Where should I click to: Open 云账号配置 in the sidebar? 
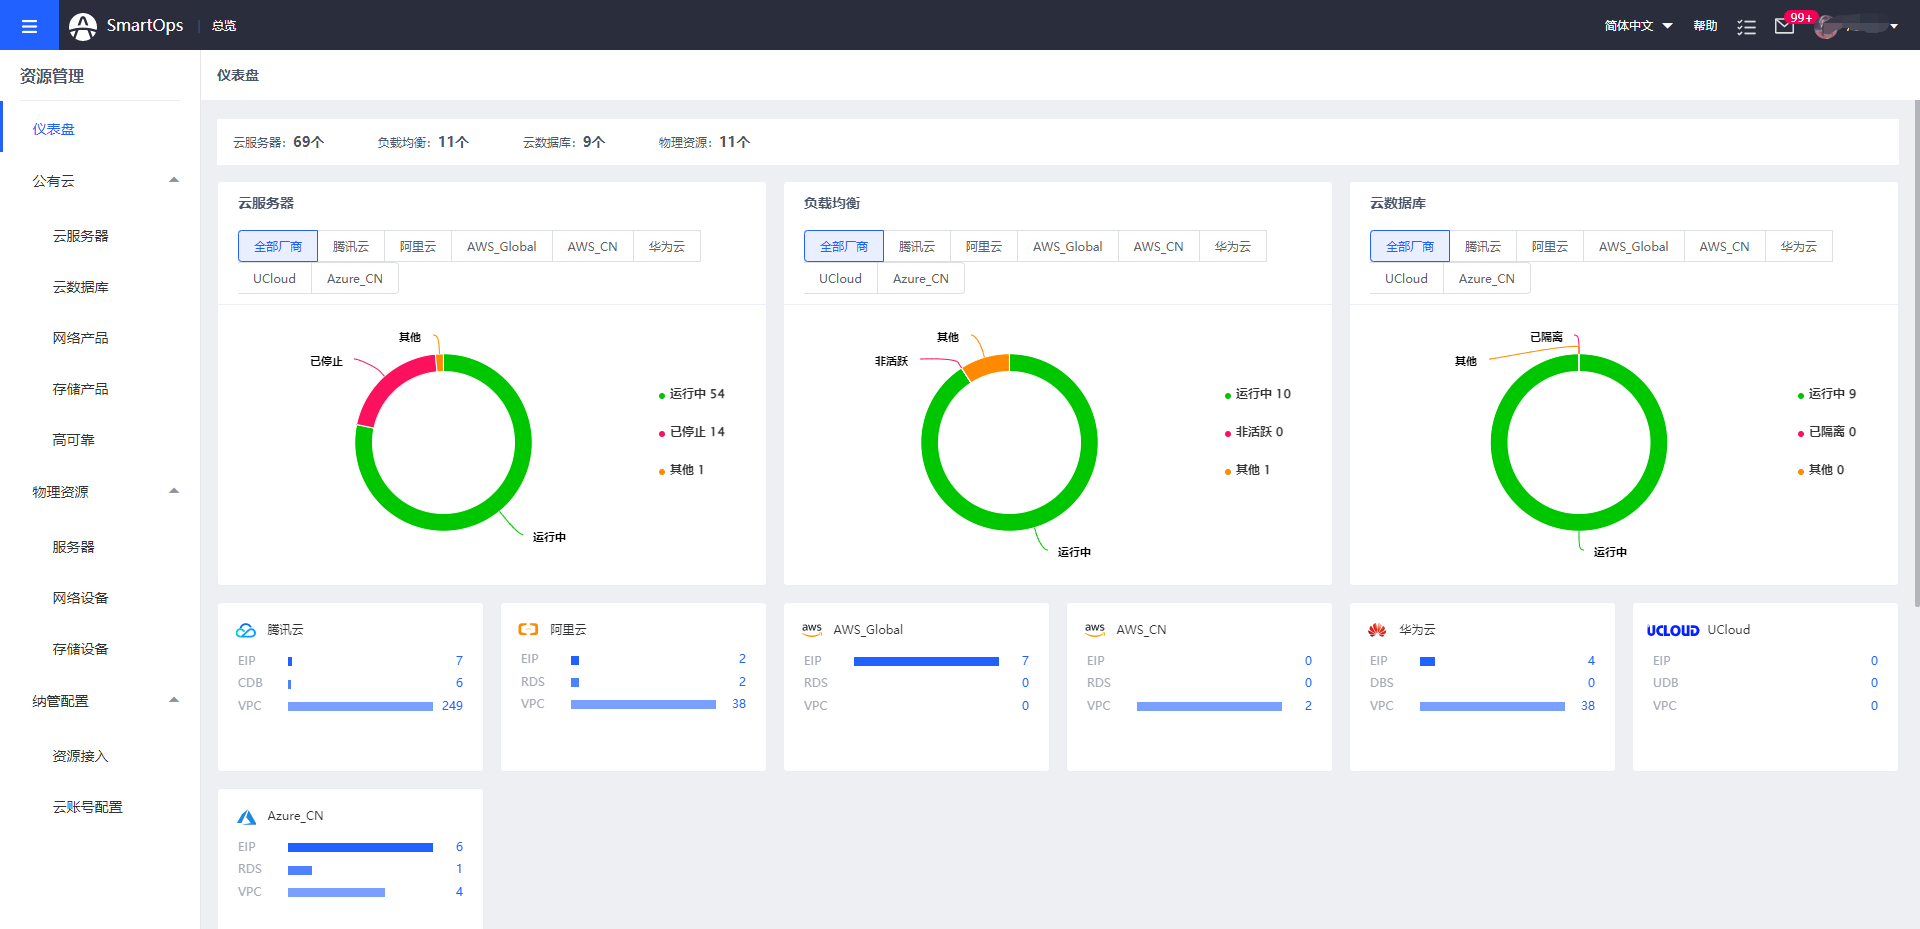click(87, 807)
